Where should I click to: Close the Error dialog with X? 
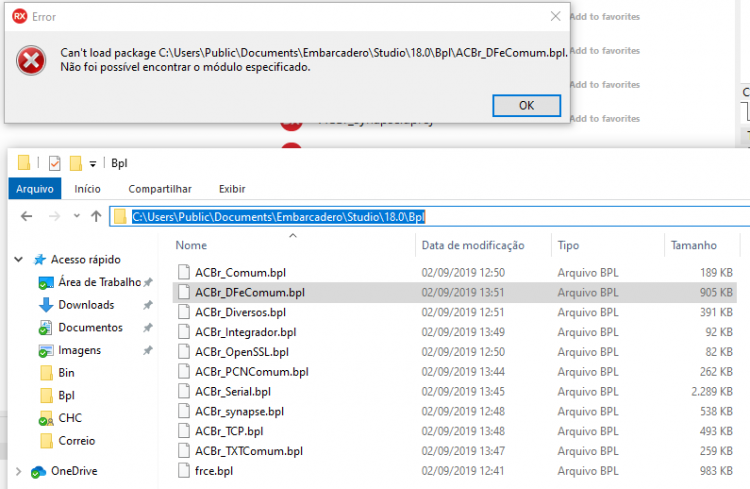pyautogui.click(x=555, y=16)
